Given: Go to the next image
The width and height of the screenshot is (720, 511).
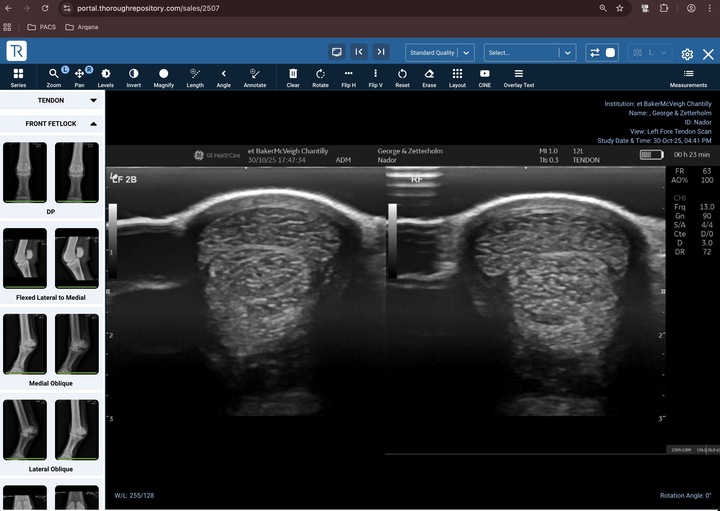Looking at the screenshot, I should [x=381, y=52].
